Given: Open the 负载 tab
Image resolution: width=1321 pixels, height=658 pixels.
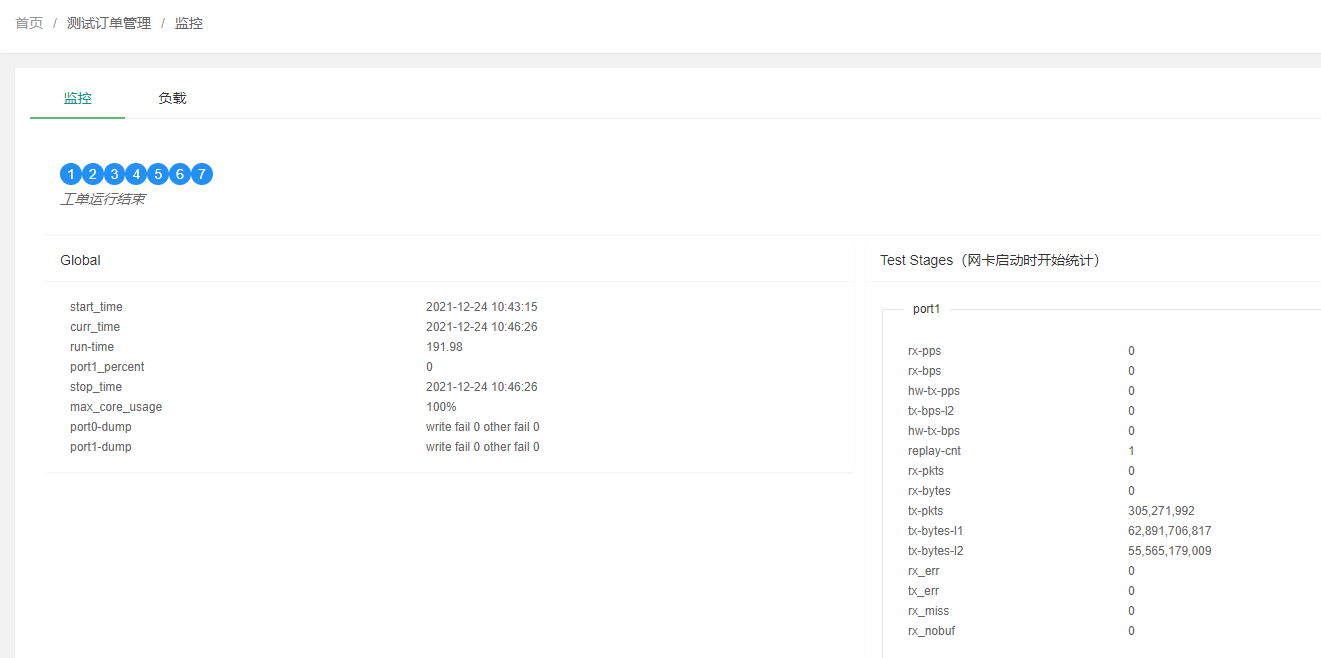Looking at the screenshot, I should pyautogui.click(x=172, y=98).
